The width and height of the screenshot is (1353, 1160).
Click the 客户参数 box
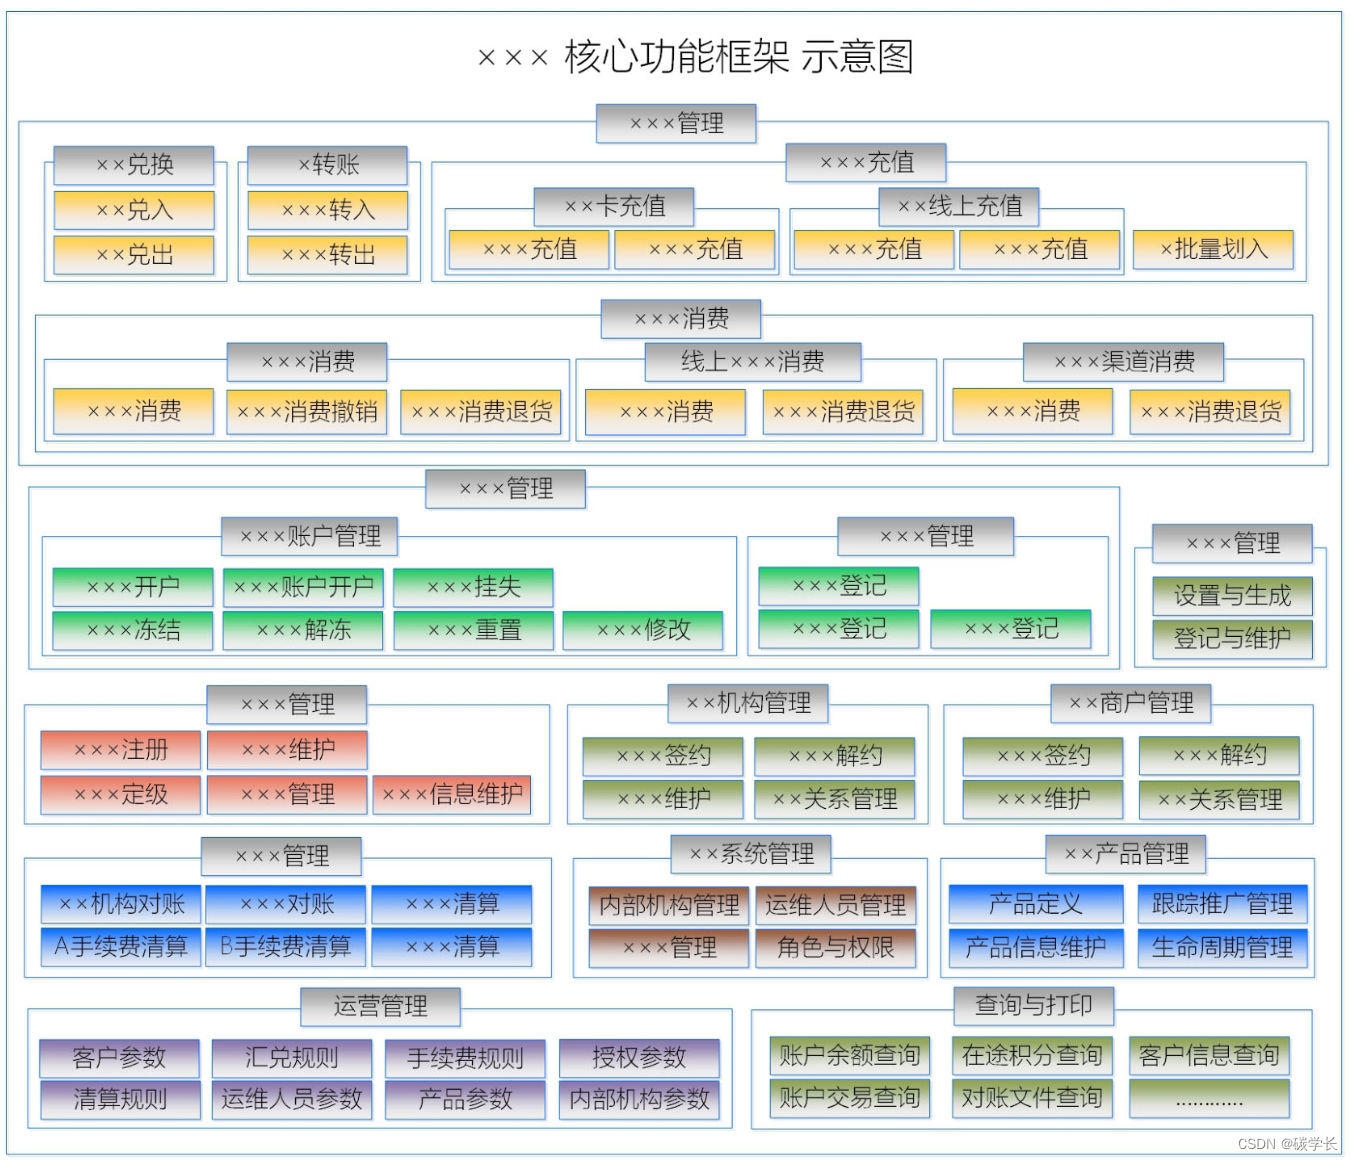119,1058
